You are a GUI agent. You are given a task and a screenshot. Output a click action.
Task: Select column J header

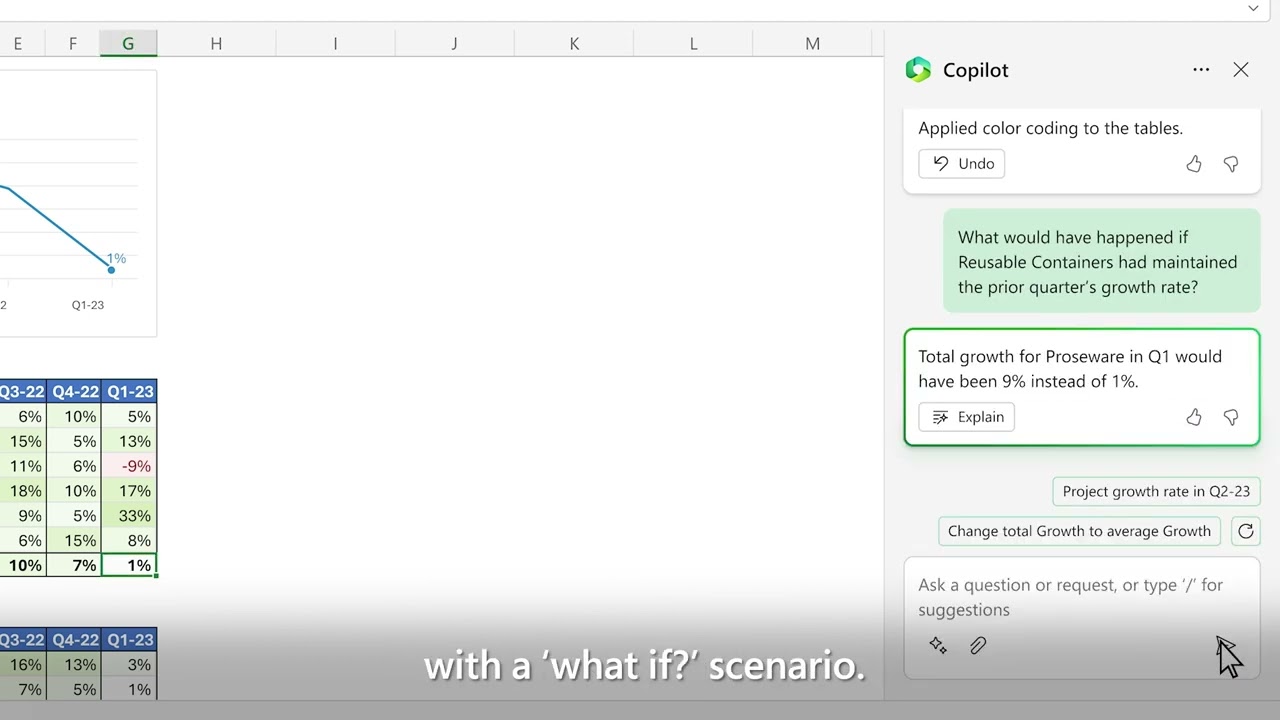(x=454, y=44)
